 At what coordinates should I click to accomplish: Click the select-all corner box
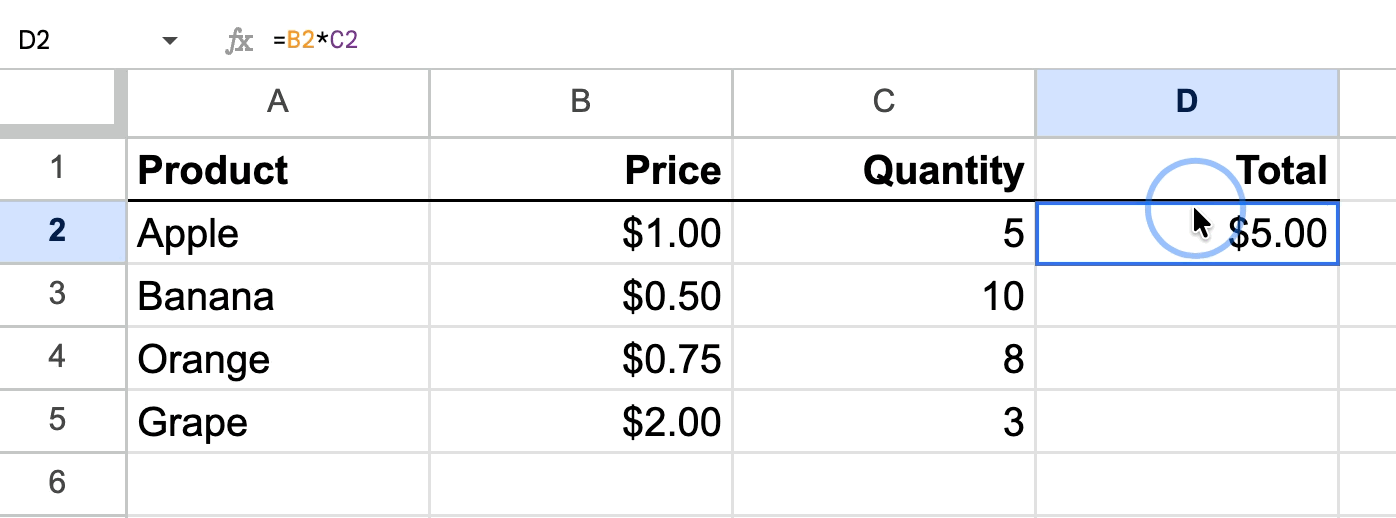pos(62,102)
